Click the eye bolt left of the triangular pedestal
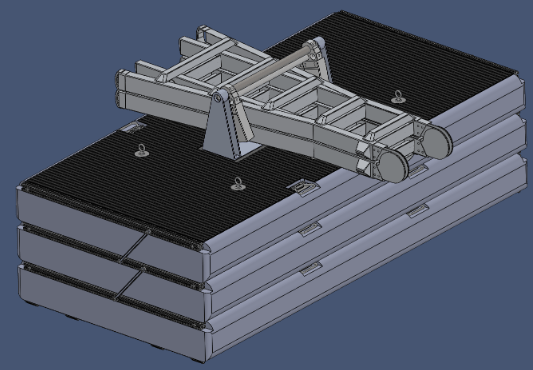This screenshot has height=370, width=533. 141,150
